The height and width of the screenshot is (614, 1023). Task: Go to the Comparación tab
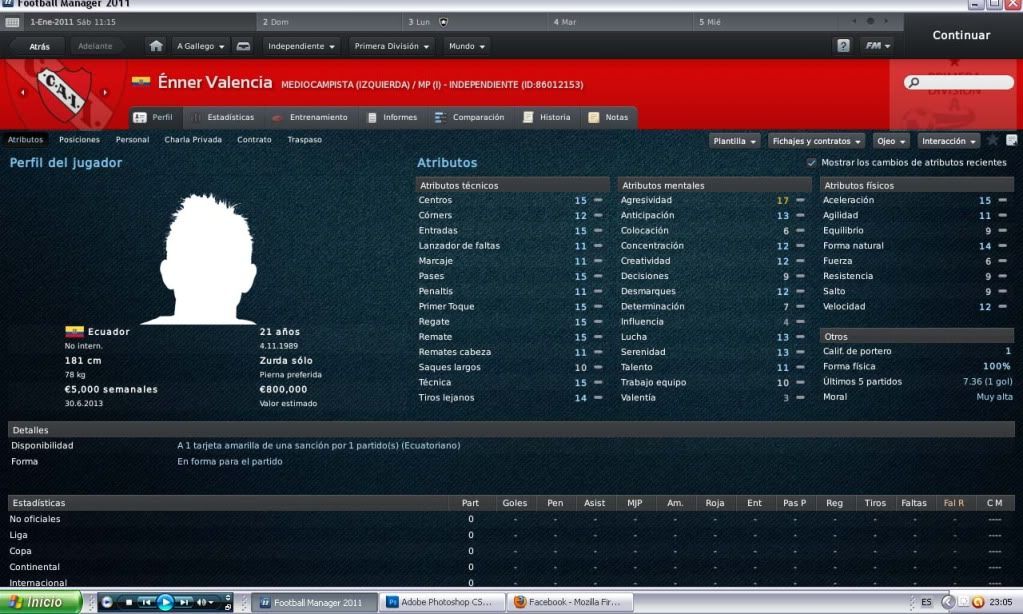point(470,117)
